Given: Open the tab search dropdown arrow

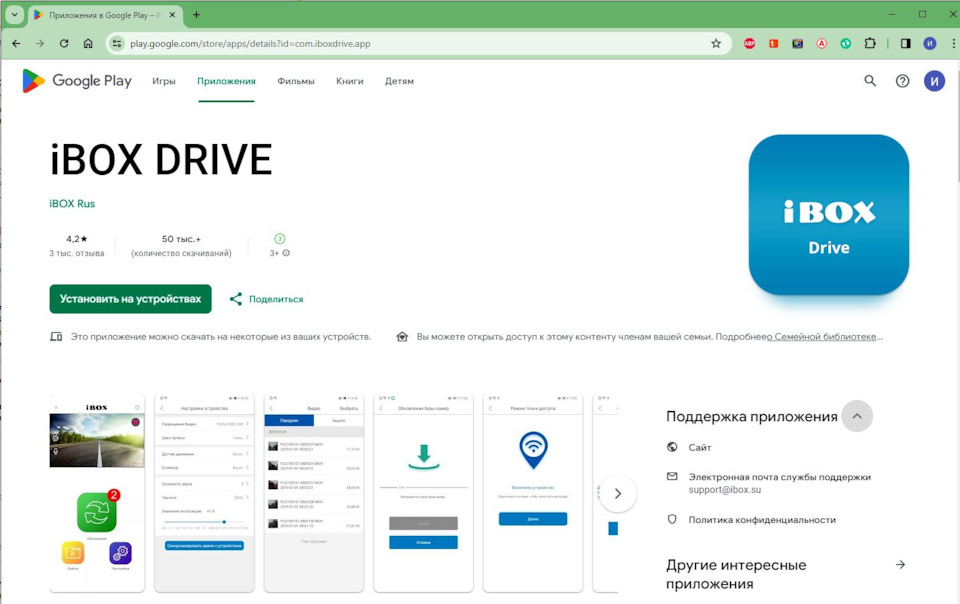Looking at the screenshot, I should [x=15, y=15].
